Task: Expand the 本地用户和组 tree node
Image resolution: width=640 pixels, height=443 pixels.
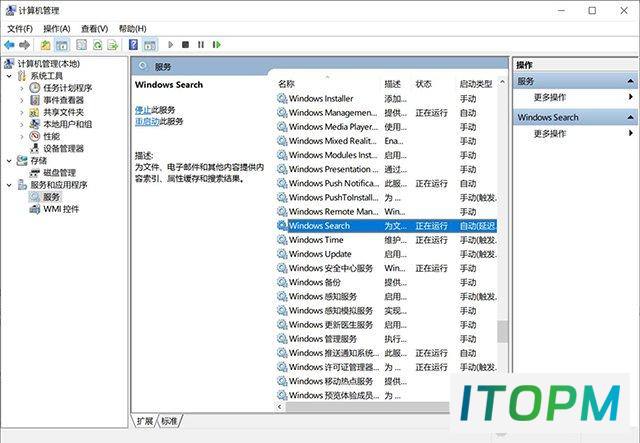Action: pyautogui.click(x=22, y=125)
